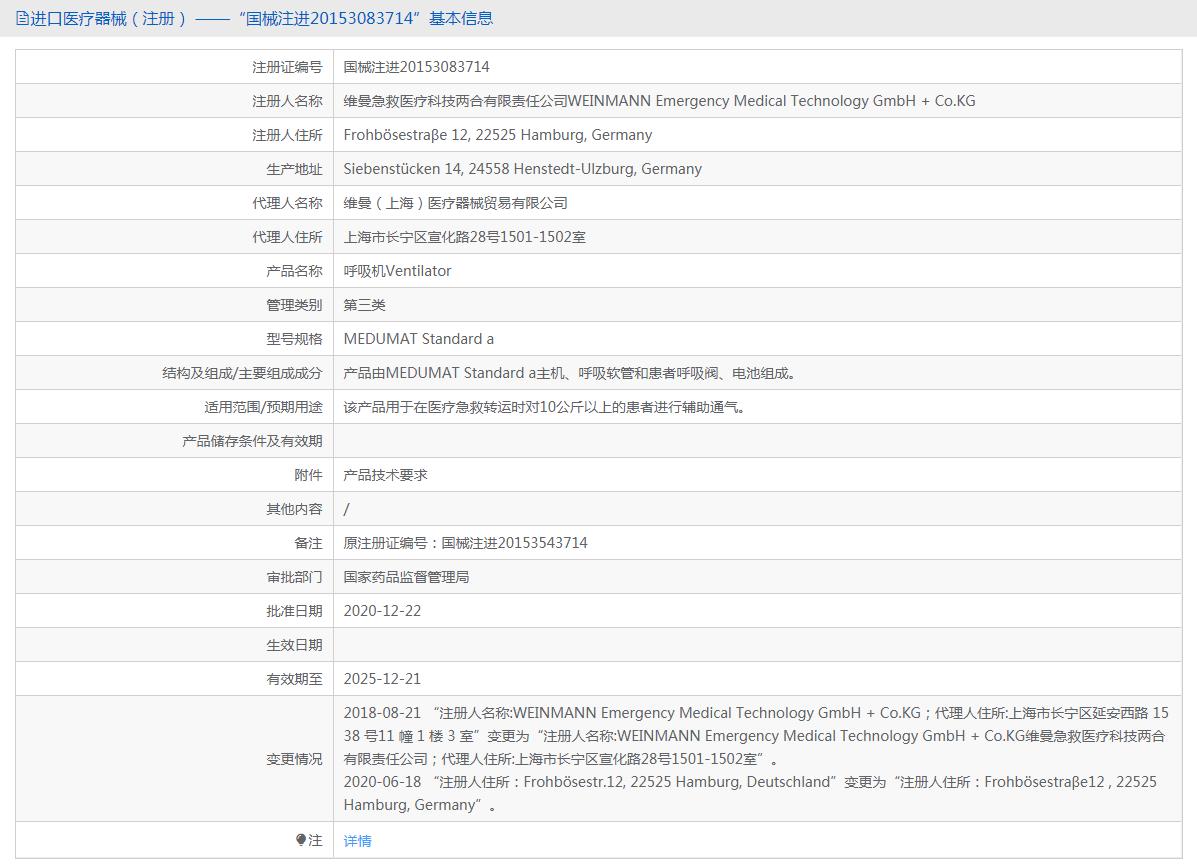
Task: Click the 附件 label
Action: click(x=308, y=475)
